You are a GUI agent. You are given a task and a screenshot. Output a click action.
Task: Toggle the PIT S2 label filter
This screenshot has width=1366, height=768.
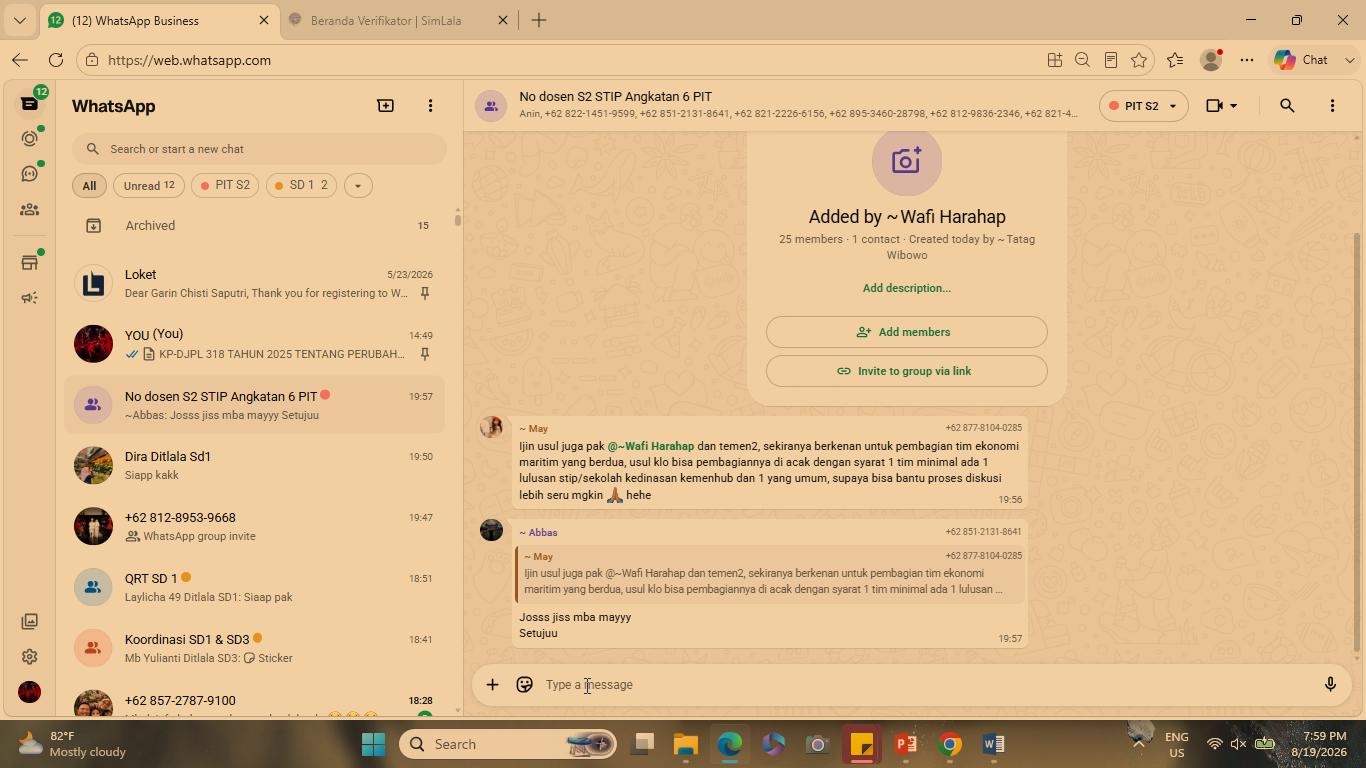(225, 185)
